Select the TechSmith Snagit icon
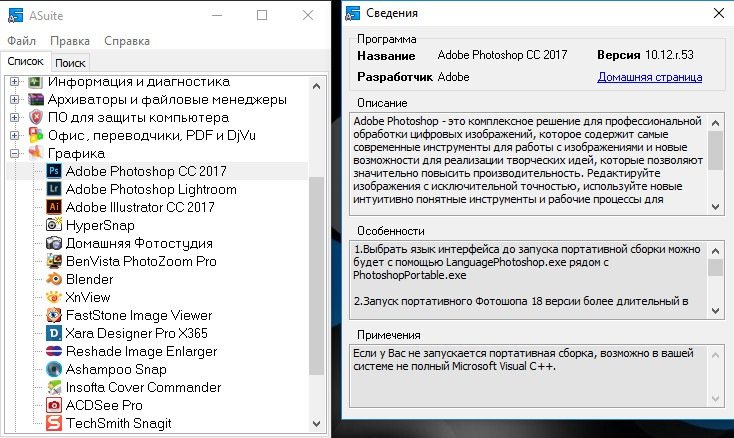Viewport: 734px width, 438px height. tap(54, 423)
